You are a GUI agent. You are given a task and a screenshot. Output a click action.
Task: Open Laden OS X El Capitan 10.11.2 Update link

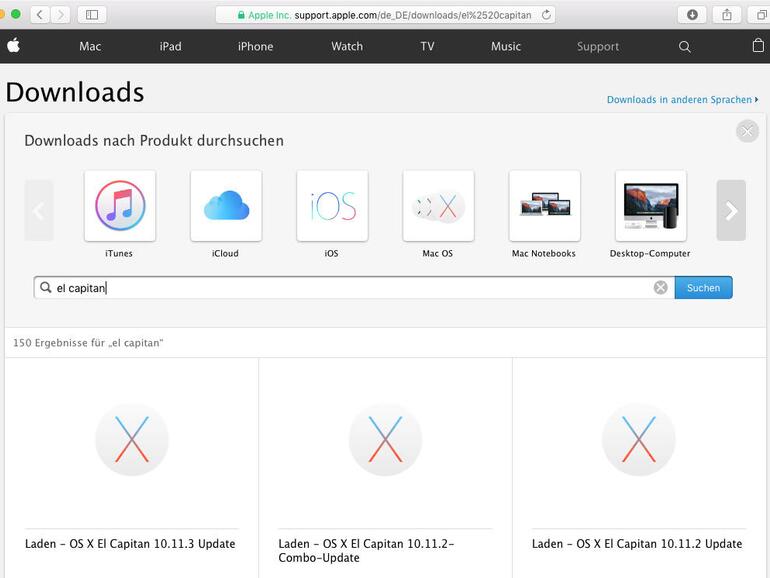(637, 544)
